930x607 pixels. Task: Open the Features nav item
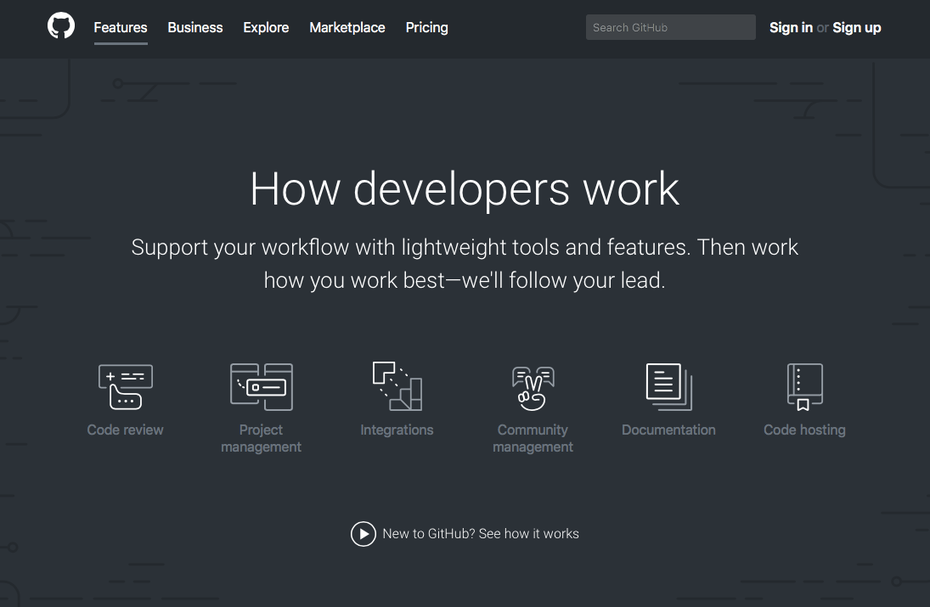pos(120,27)
